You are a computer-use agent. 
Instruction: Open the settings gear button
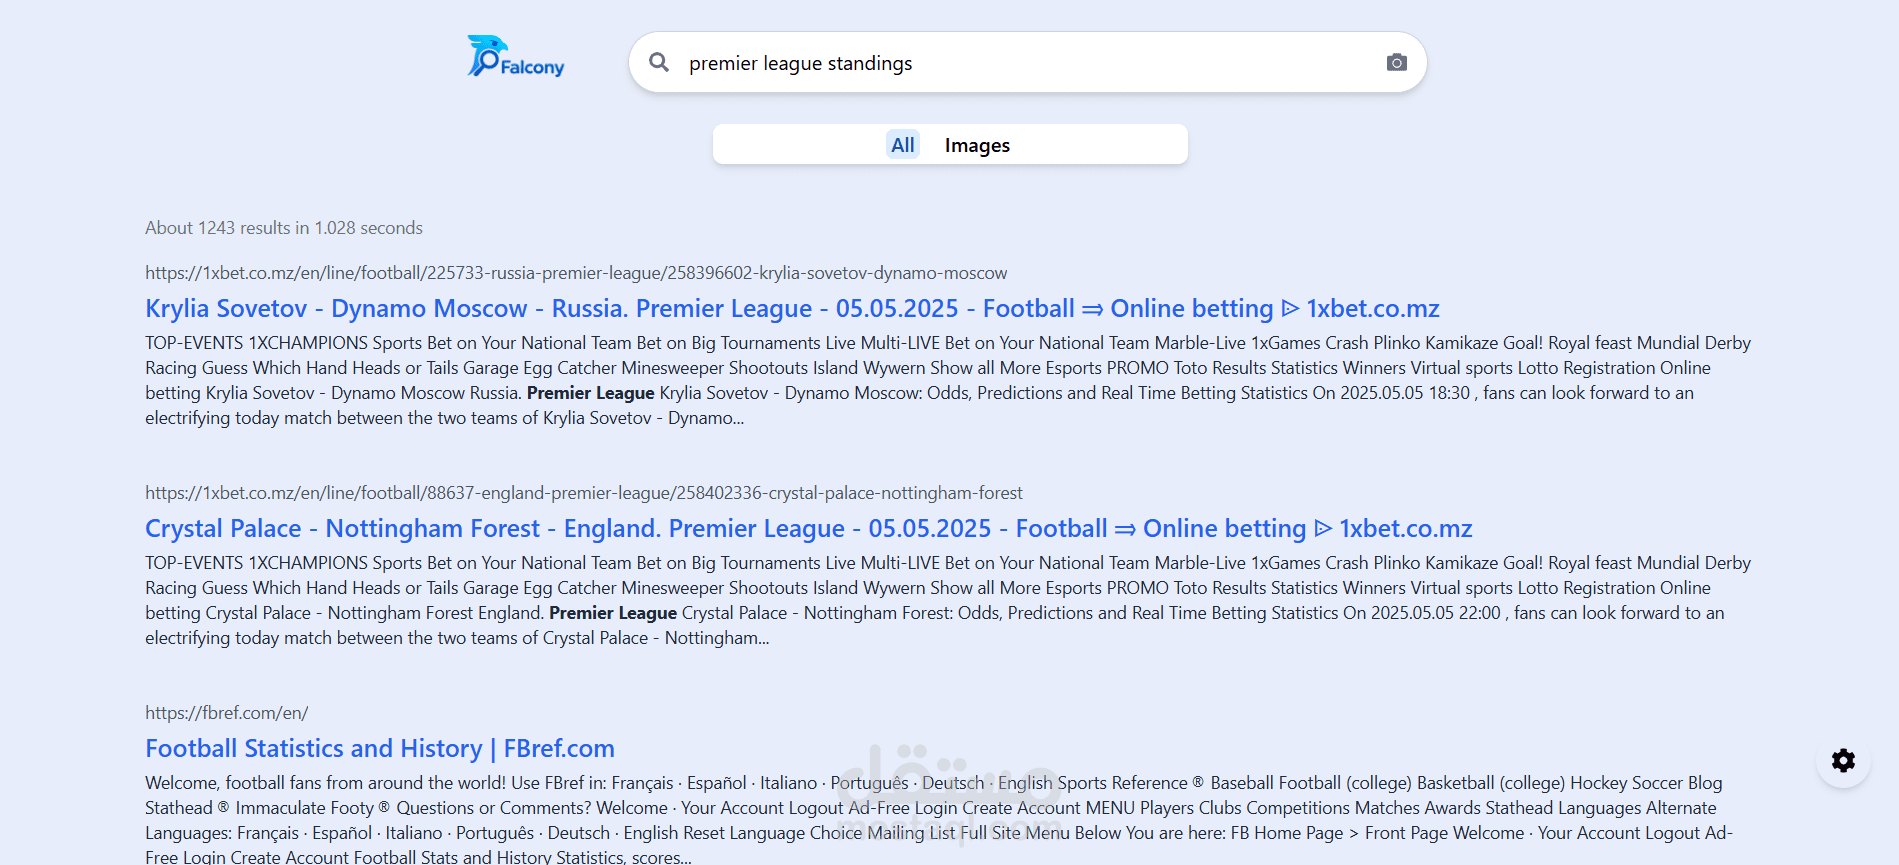click(x=1843, y=761)
